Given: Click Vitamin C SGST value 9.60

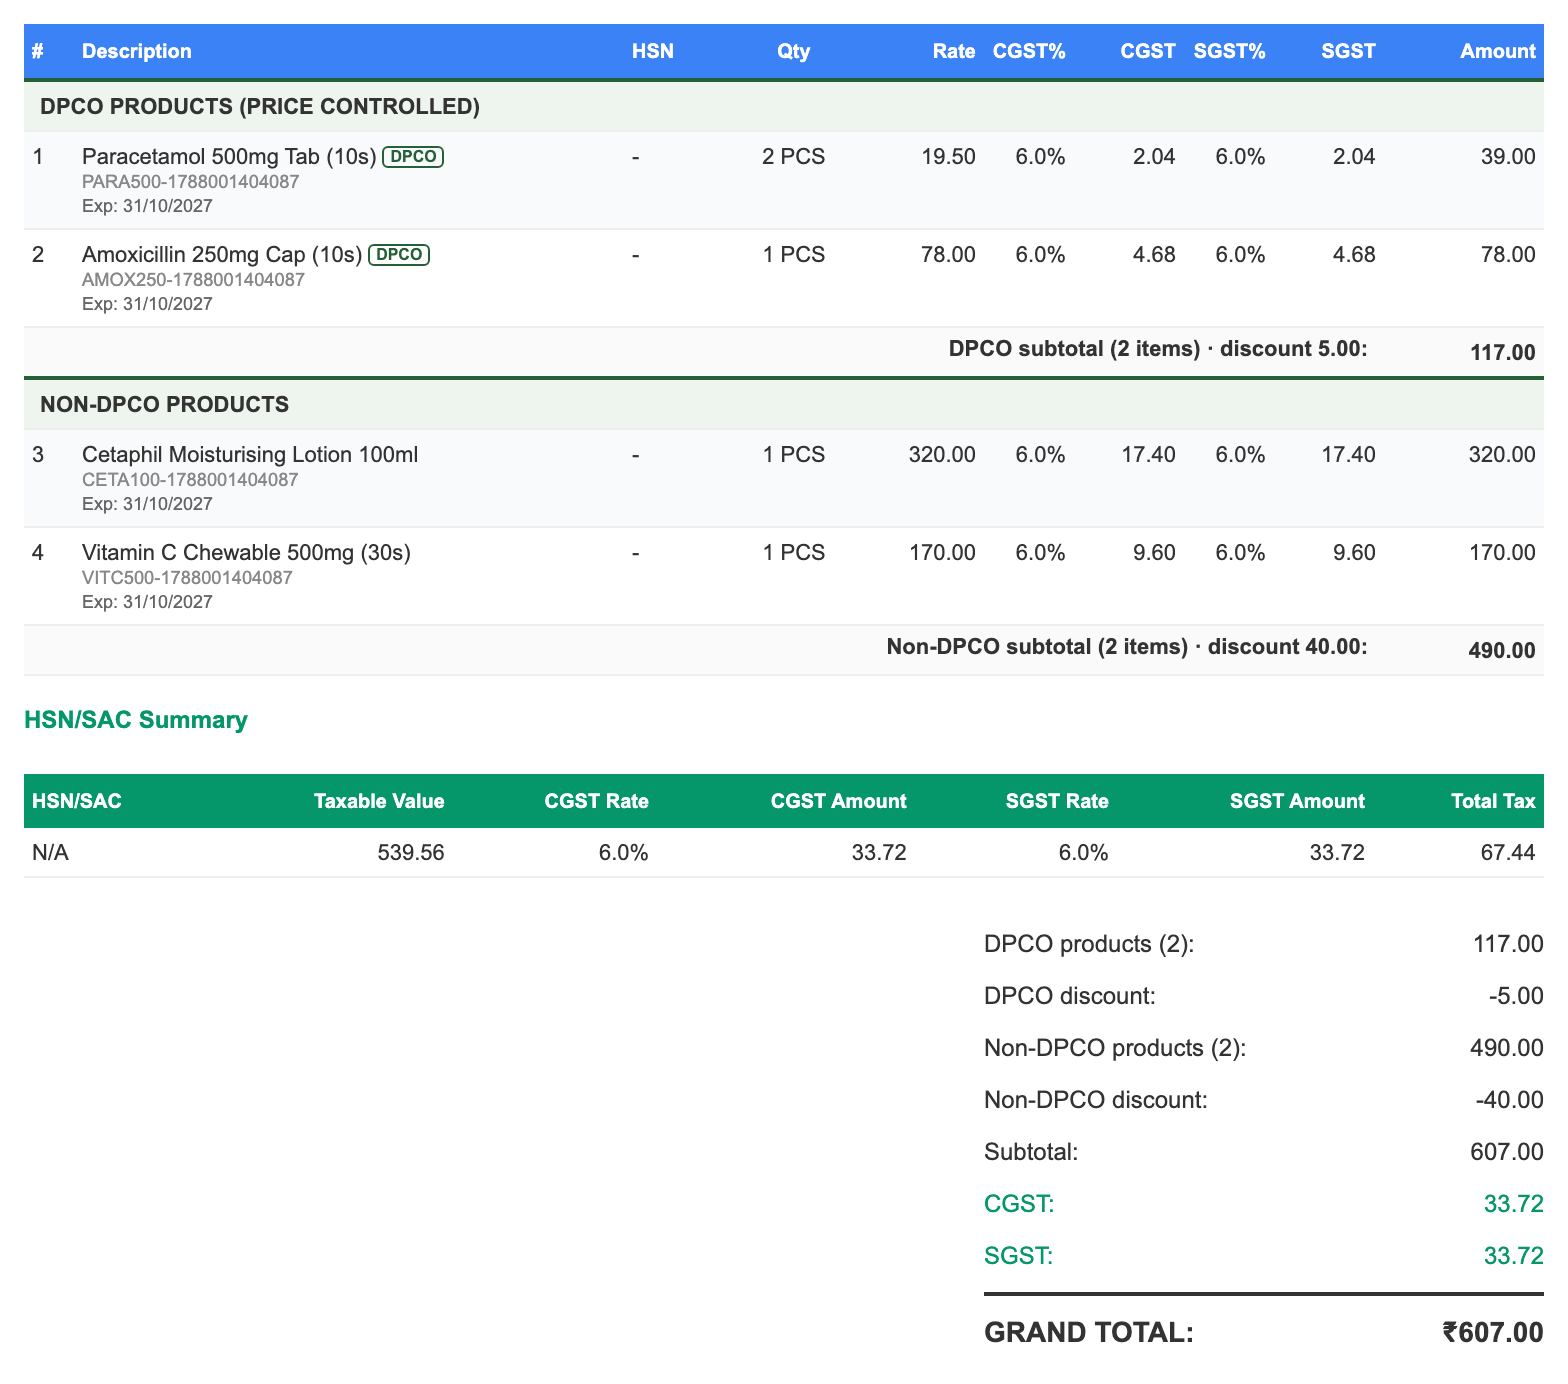Looking at the screenshot, I should [x=1354, y=552].
